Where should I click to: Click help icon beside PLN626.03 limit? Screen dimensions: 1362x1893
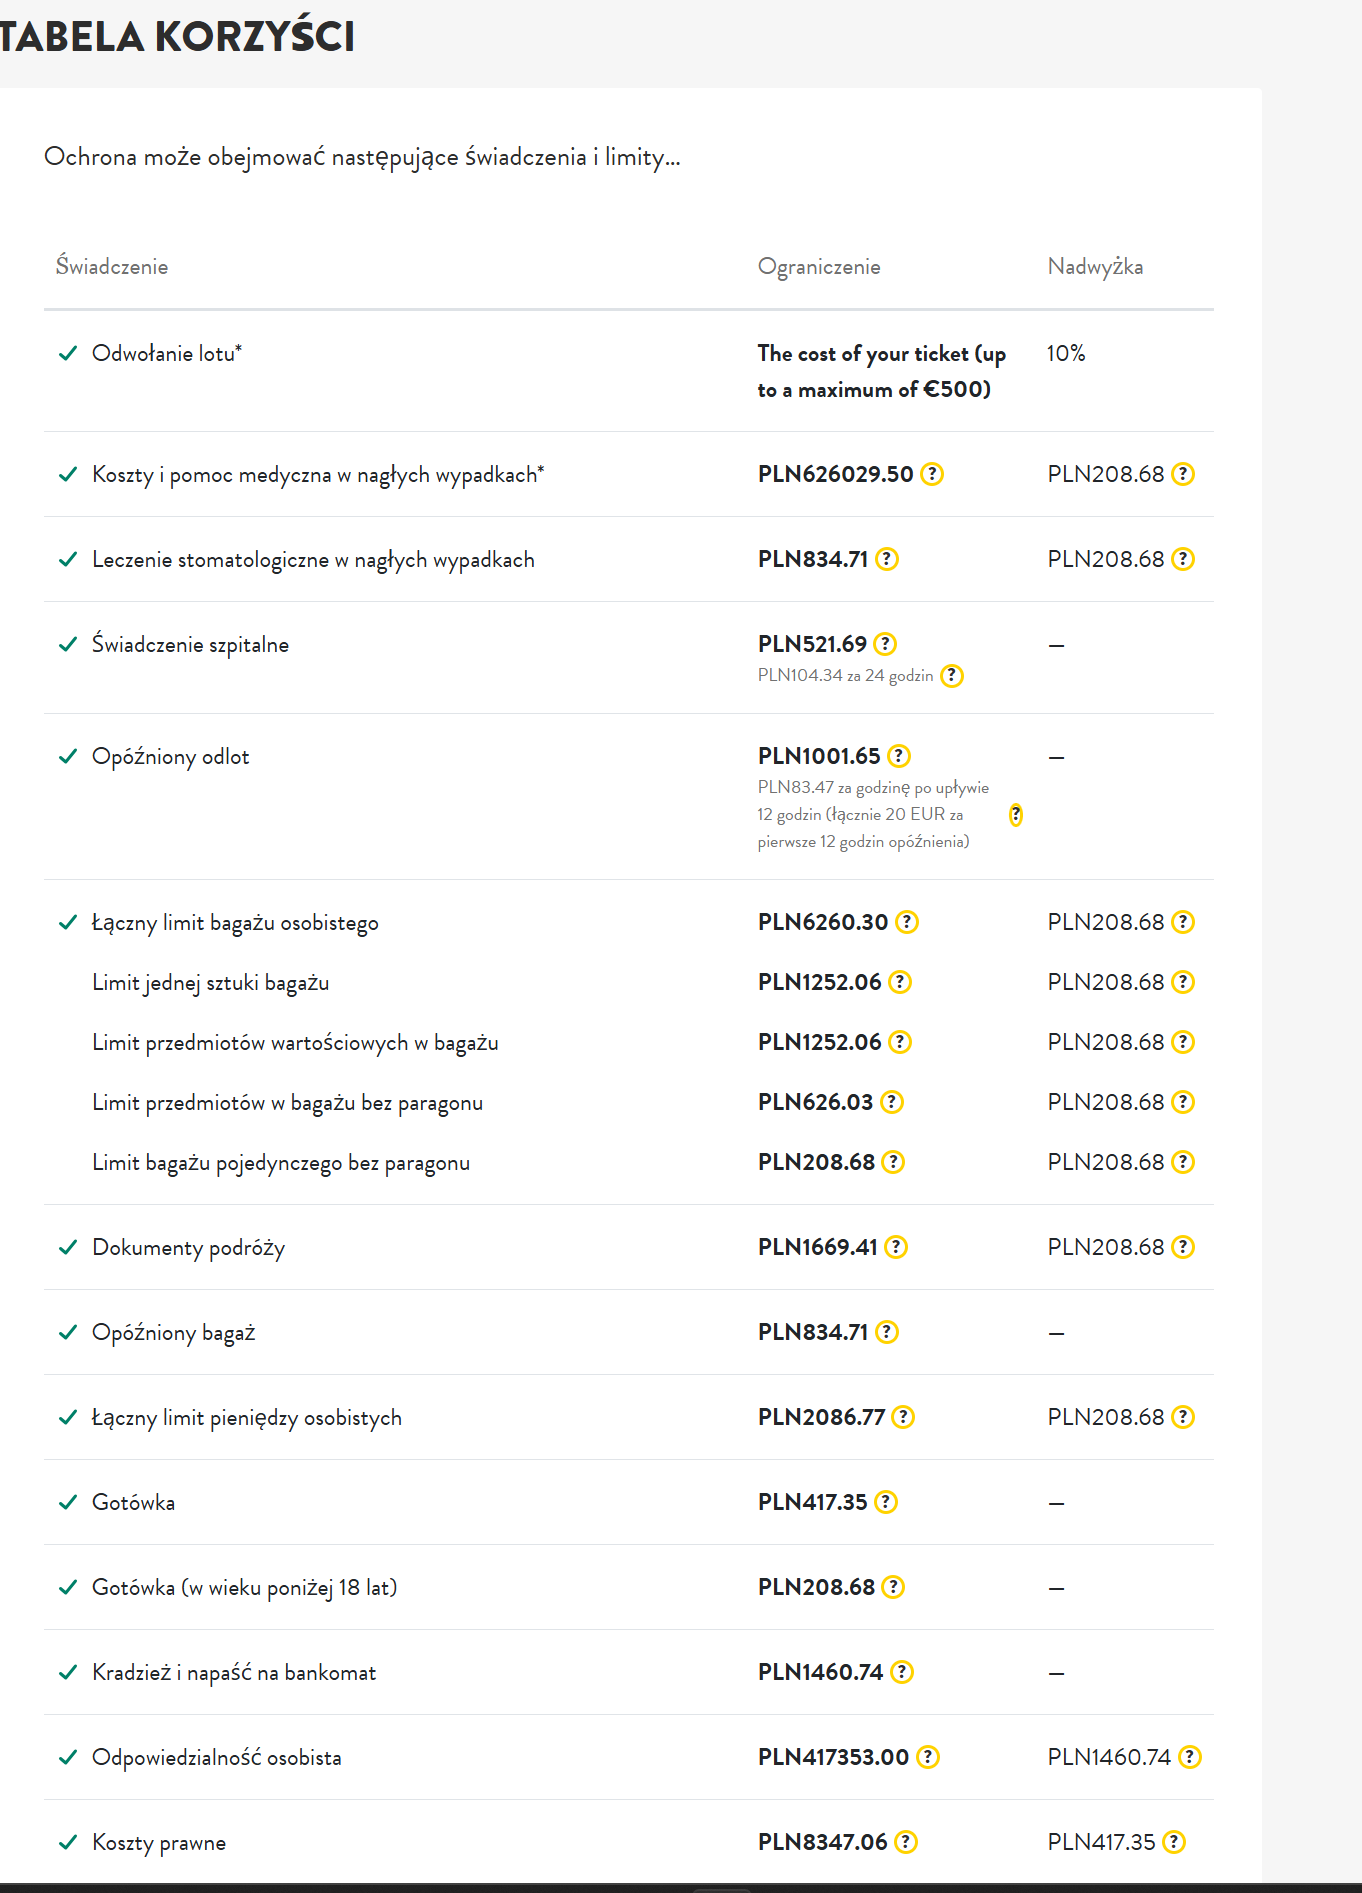891,1102
